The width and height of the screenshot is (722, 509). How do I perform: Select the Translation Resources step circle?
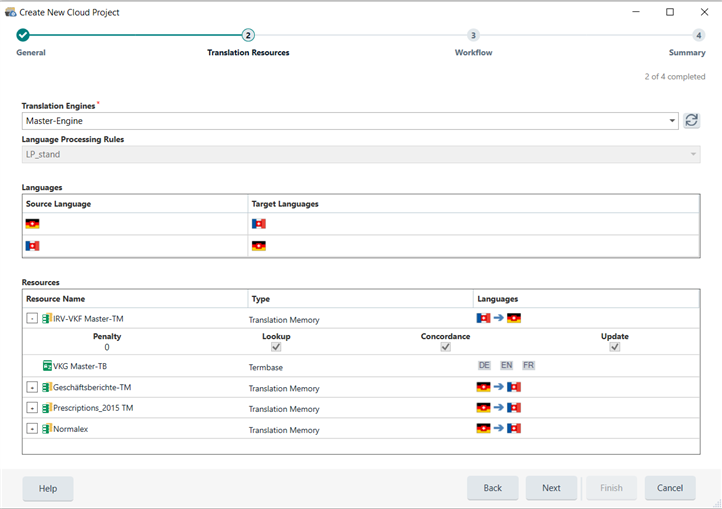click(248, 35)
